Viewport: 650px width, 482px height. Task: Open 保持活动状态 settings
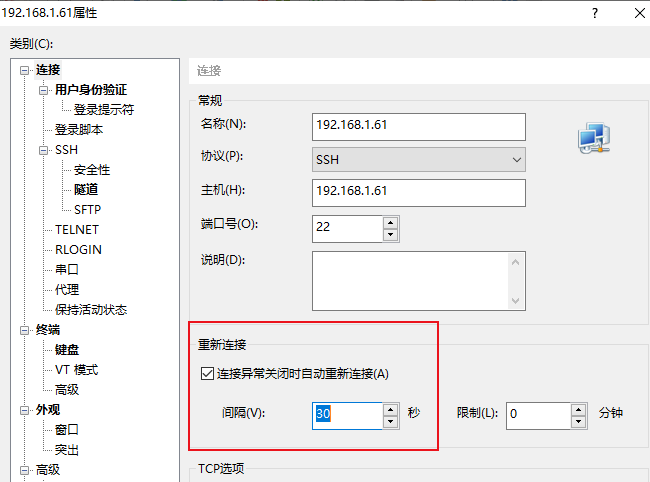coord(91,310)
